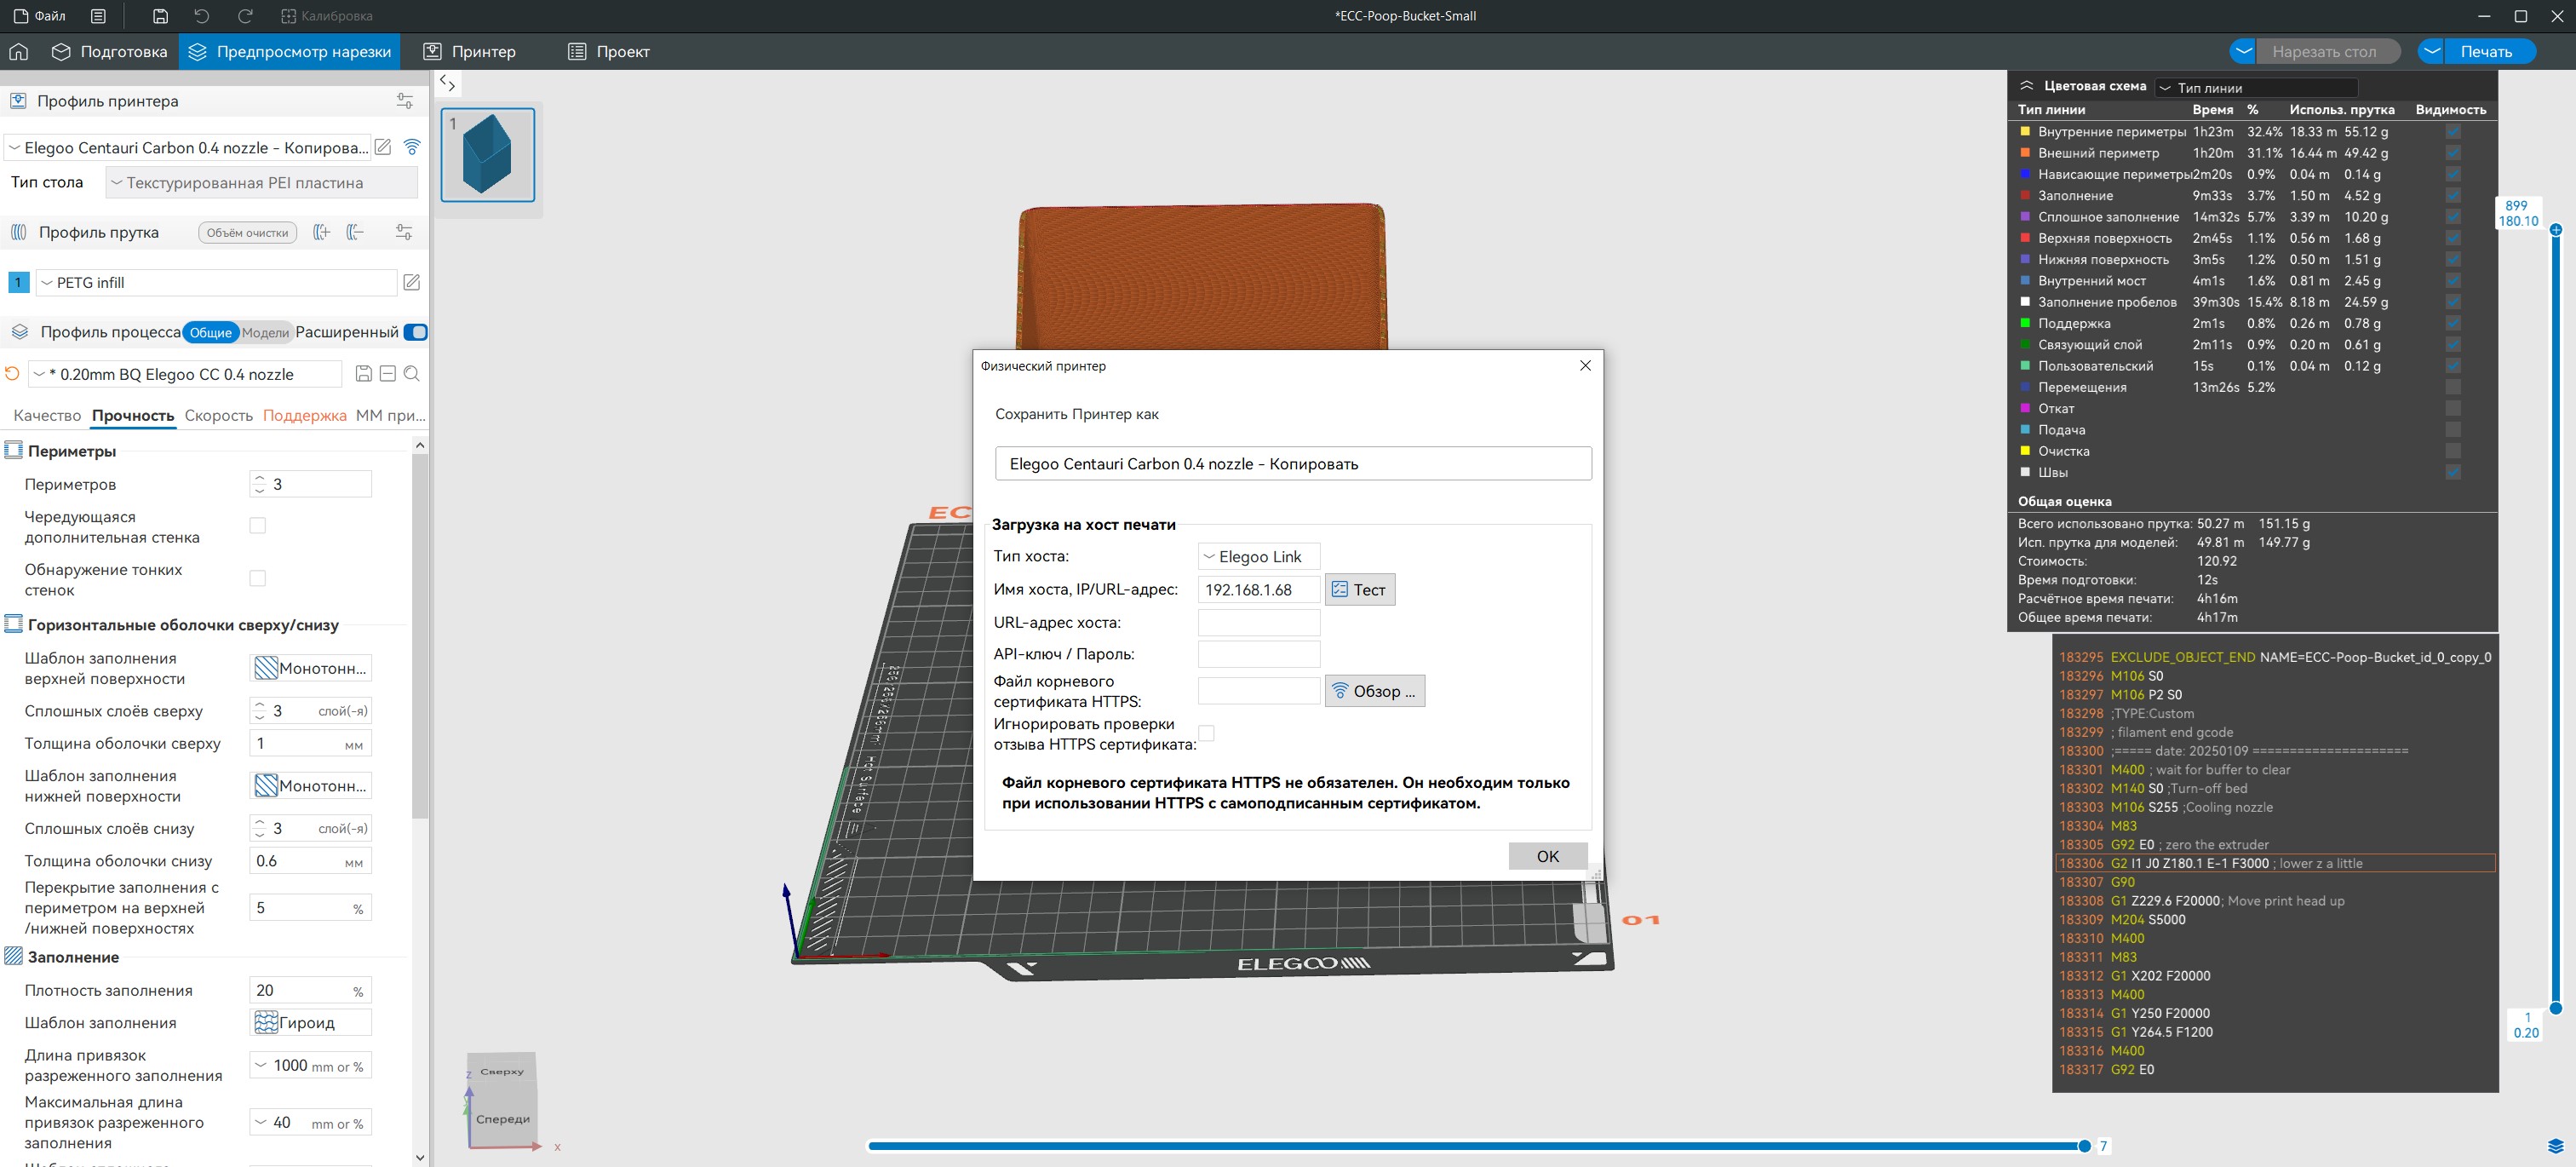
Task: Save process preset with disk icon
Action: 364,374
